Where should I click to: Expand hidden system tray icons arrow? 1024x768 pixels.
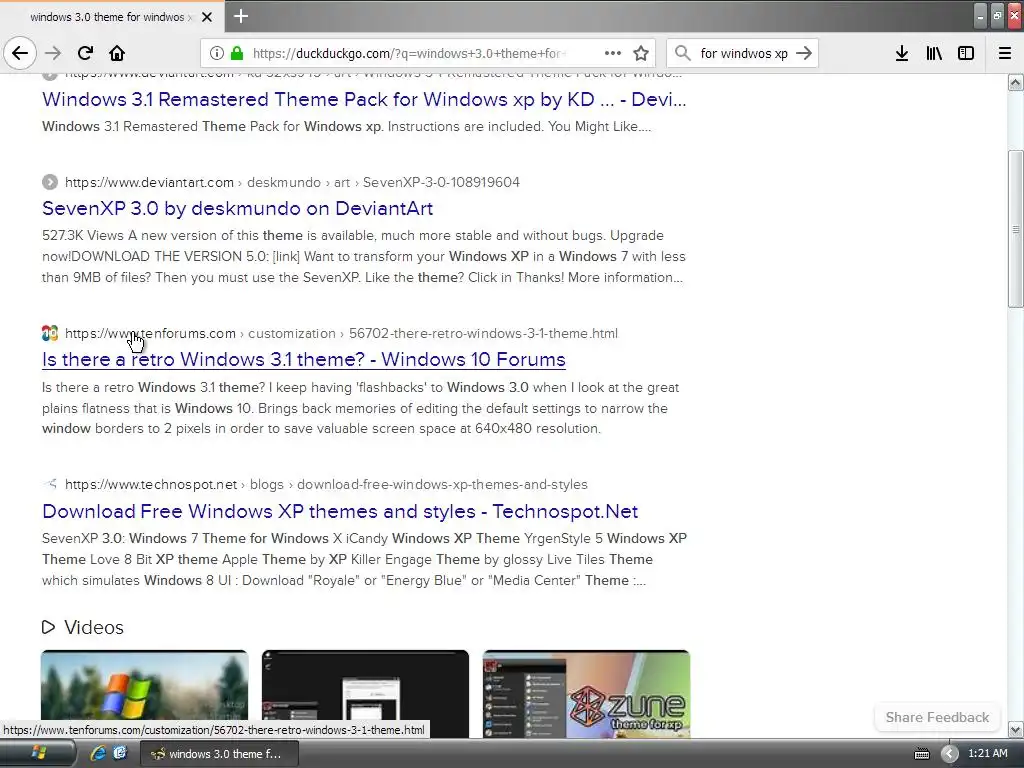pyautogui.click(x=950, y=754)
